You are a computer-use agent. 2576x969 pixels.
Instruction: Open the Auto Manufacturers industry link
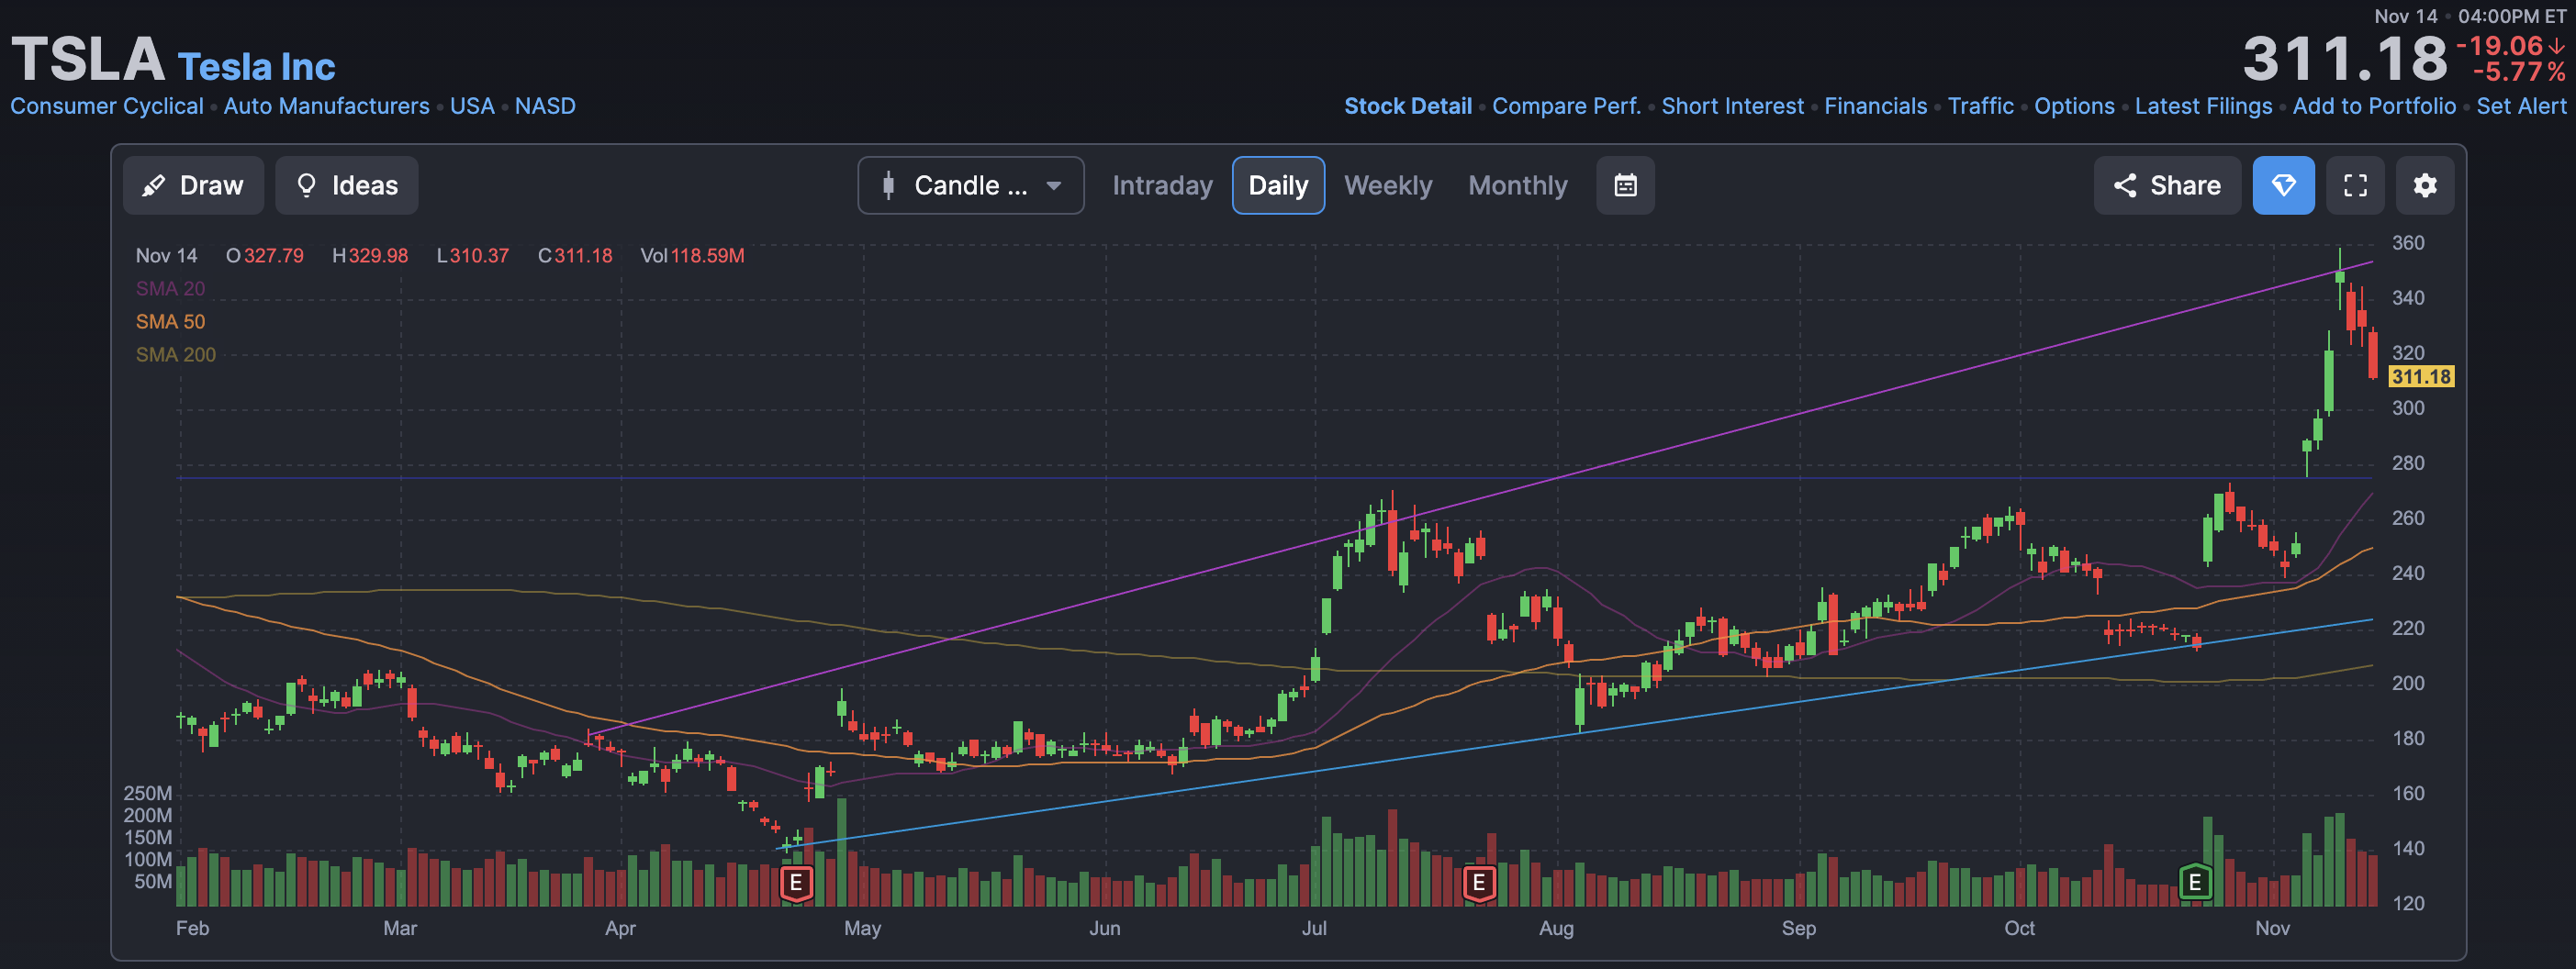pyautogui.click(x=326, y=106)
